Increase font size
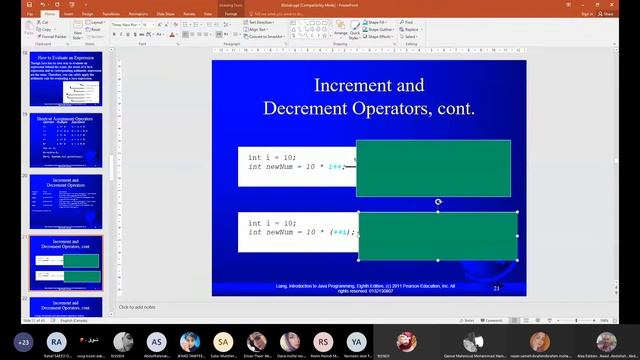The image size is (640, 360). click(160, 25)
